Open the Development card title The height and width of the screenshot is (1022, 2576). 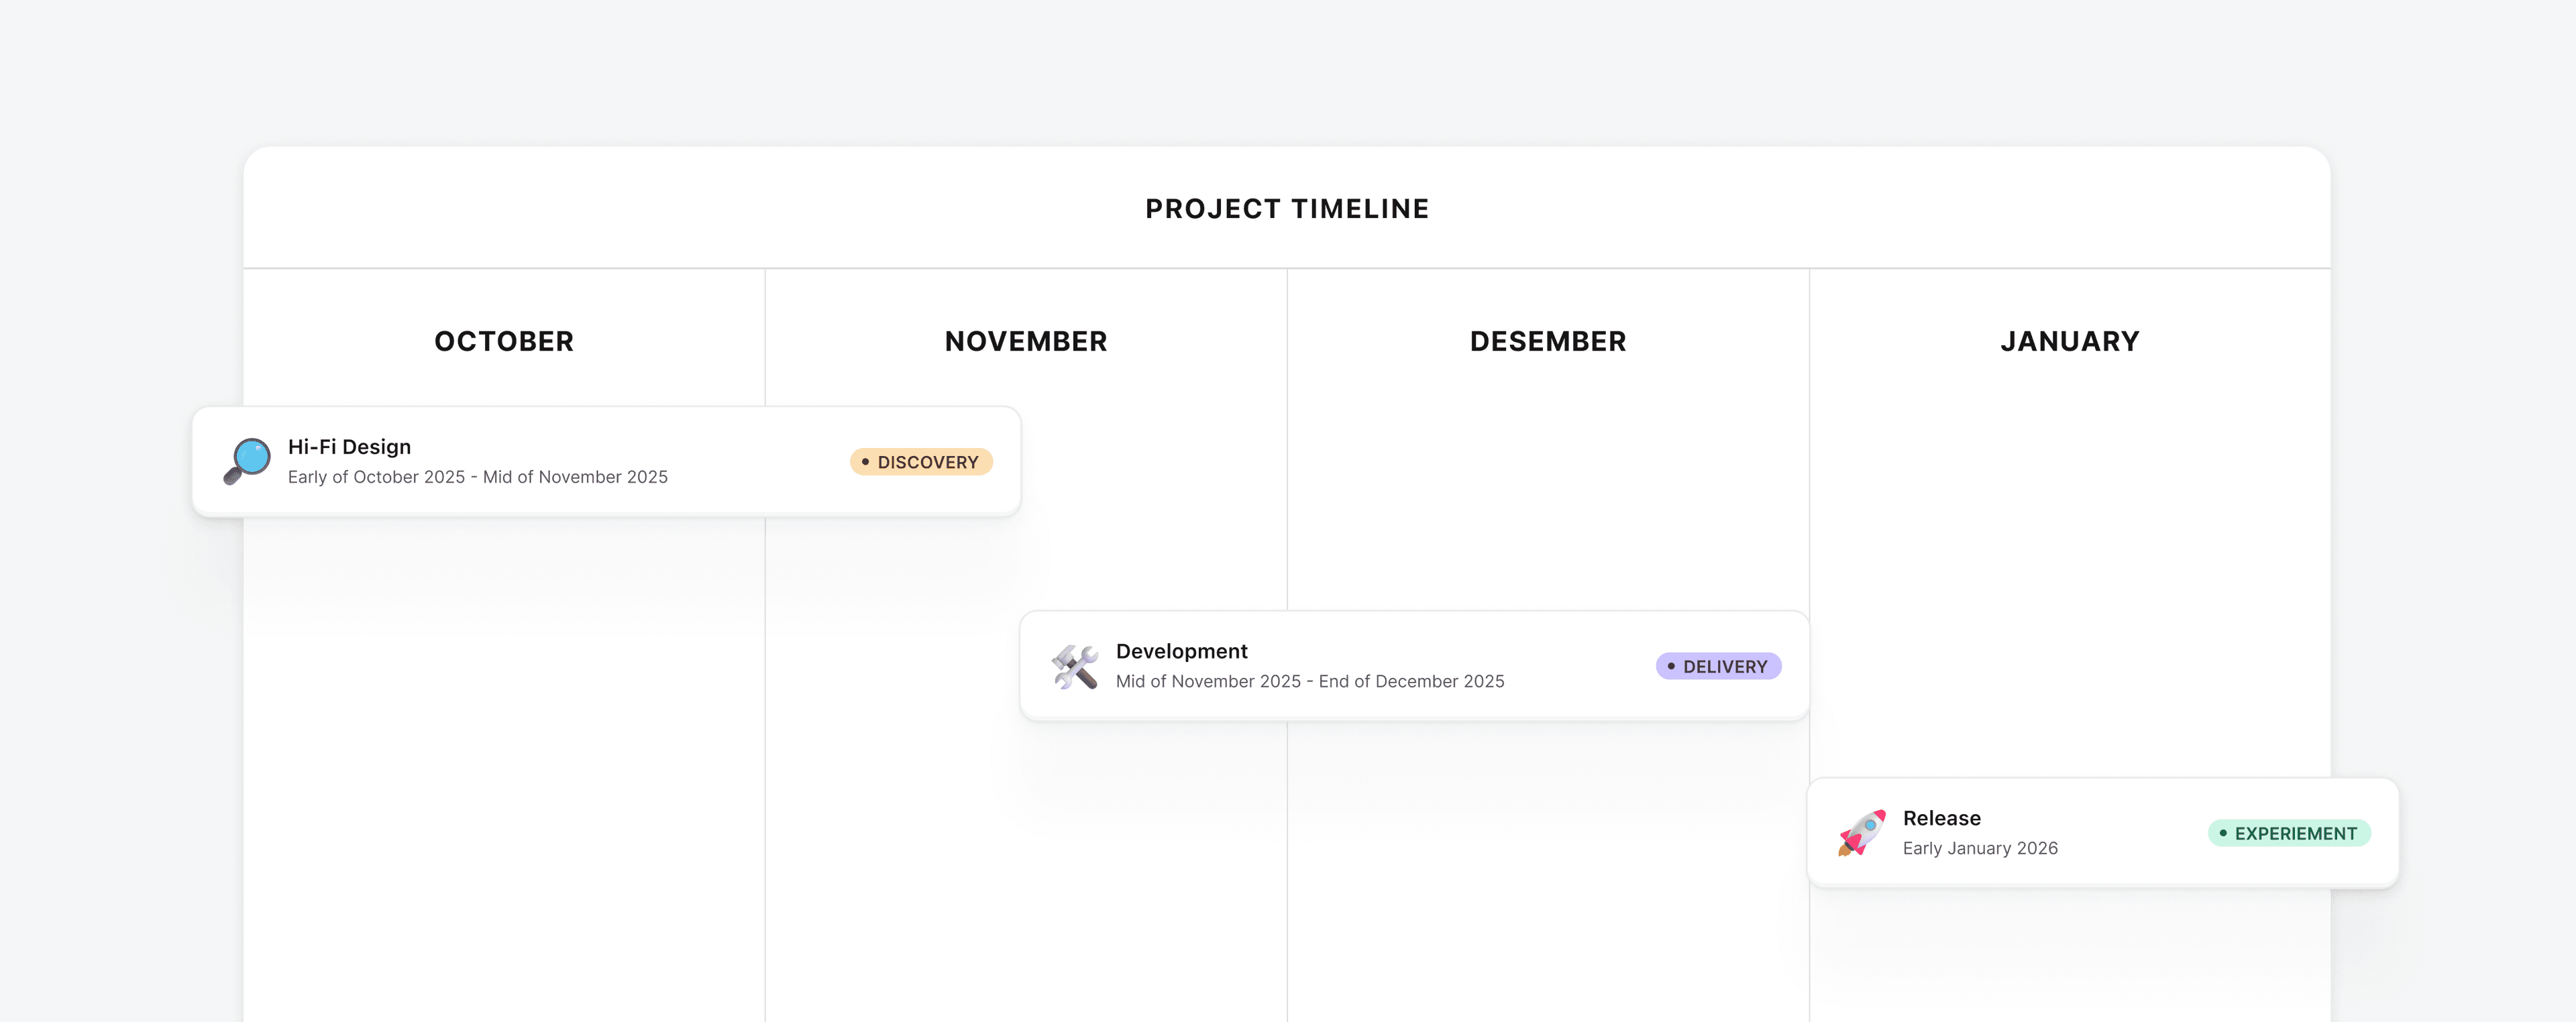click(1181, 651)
